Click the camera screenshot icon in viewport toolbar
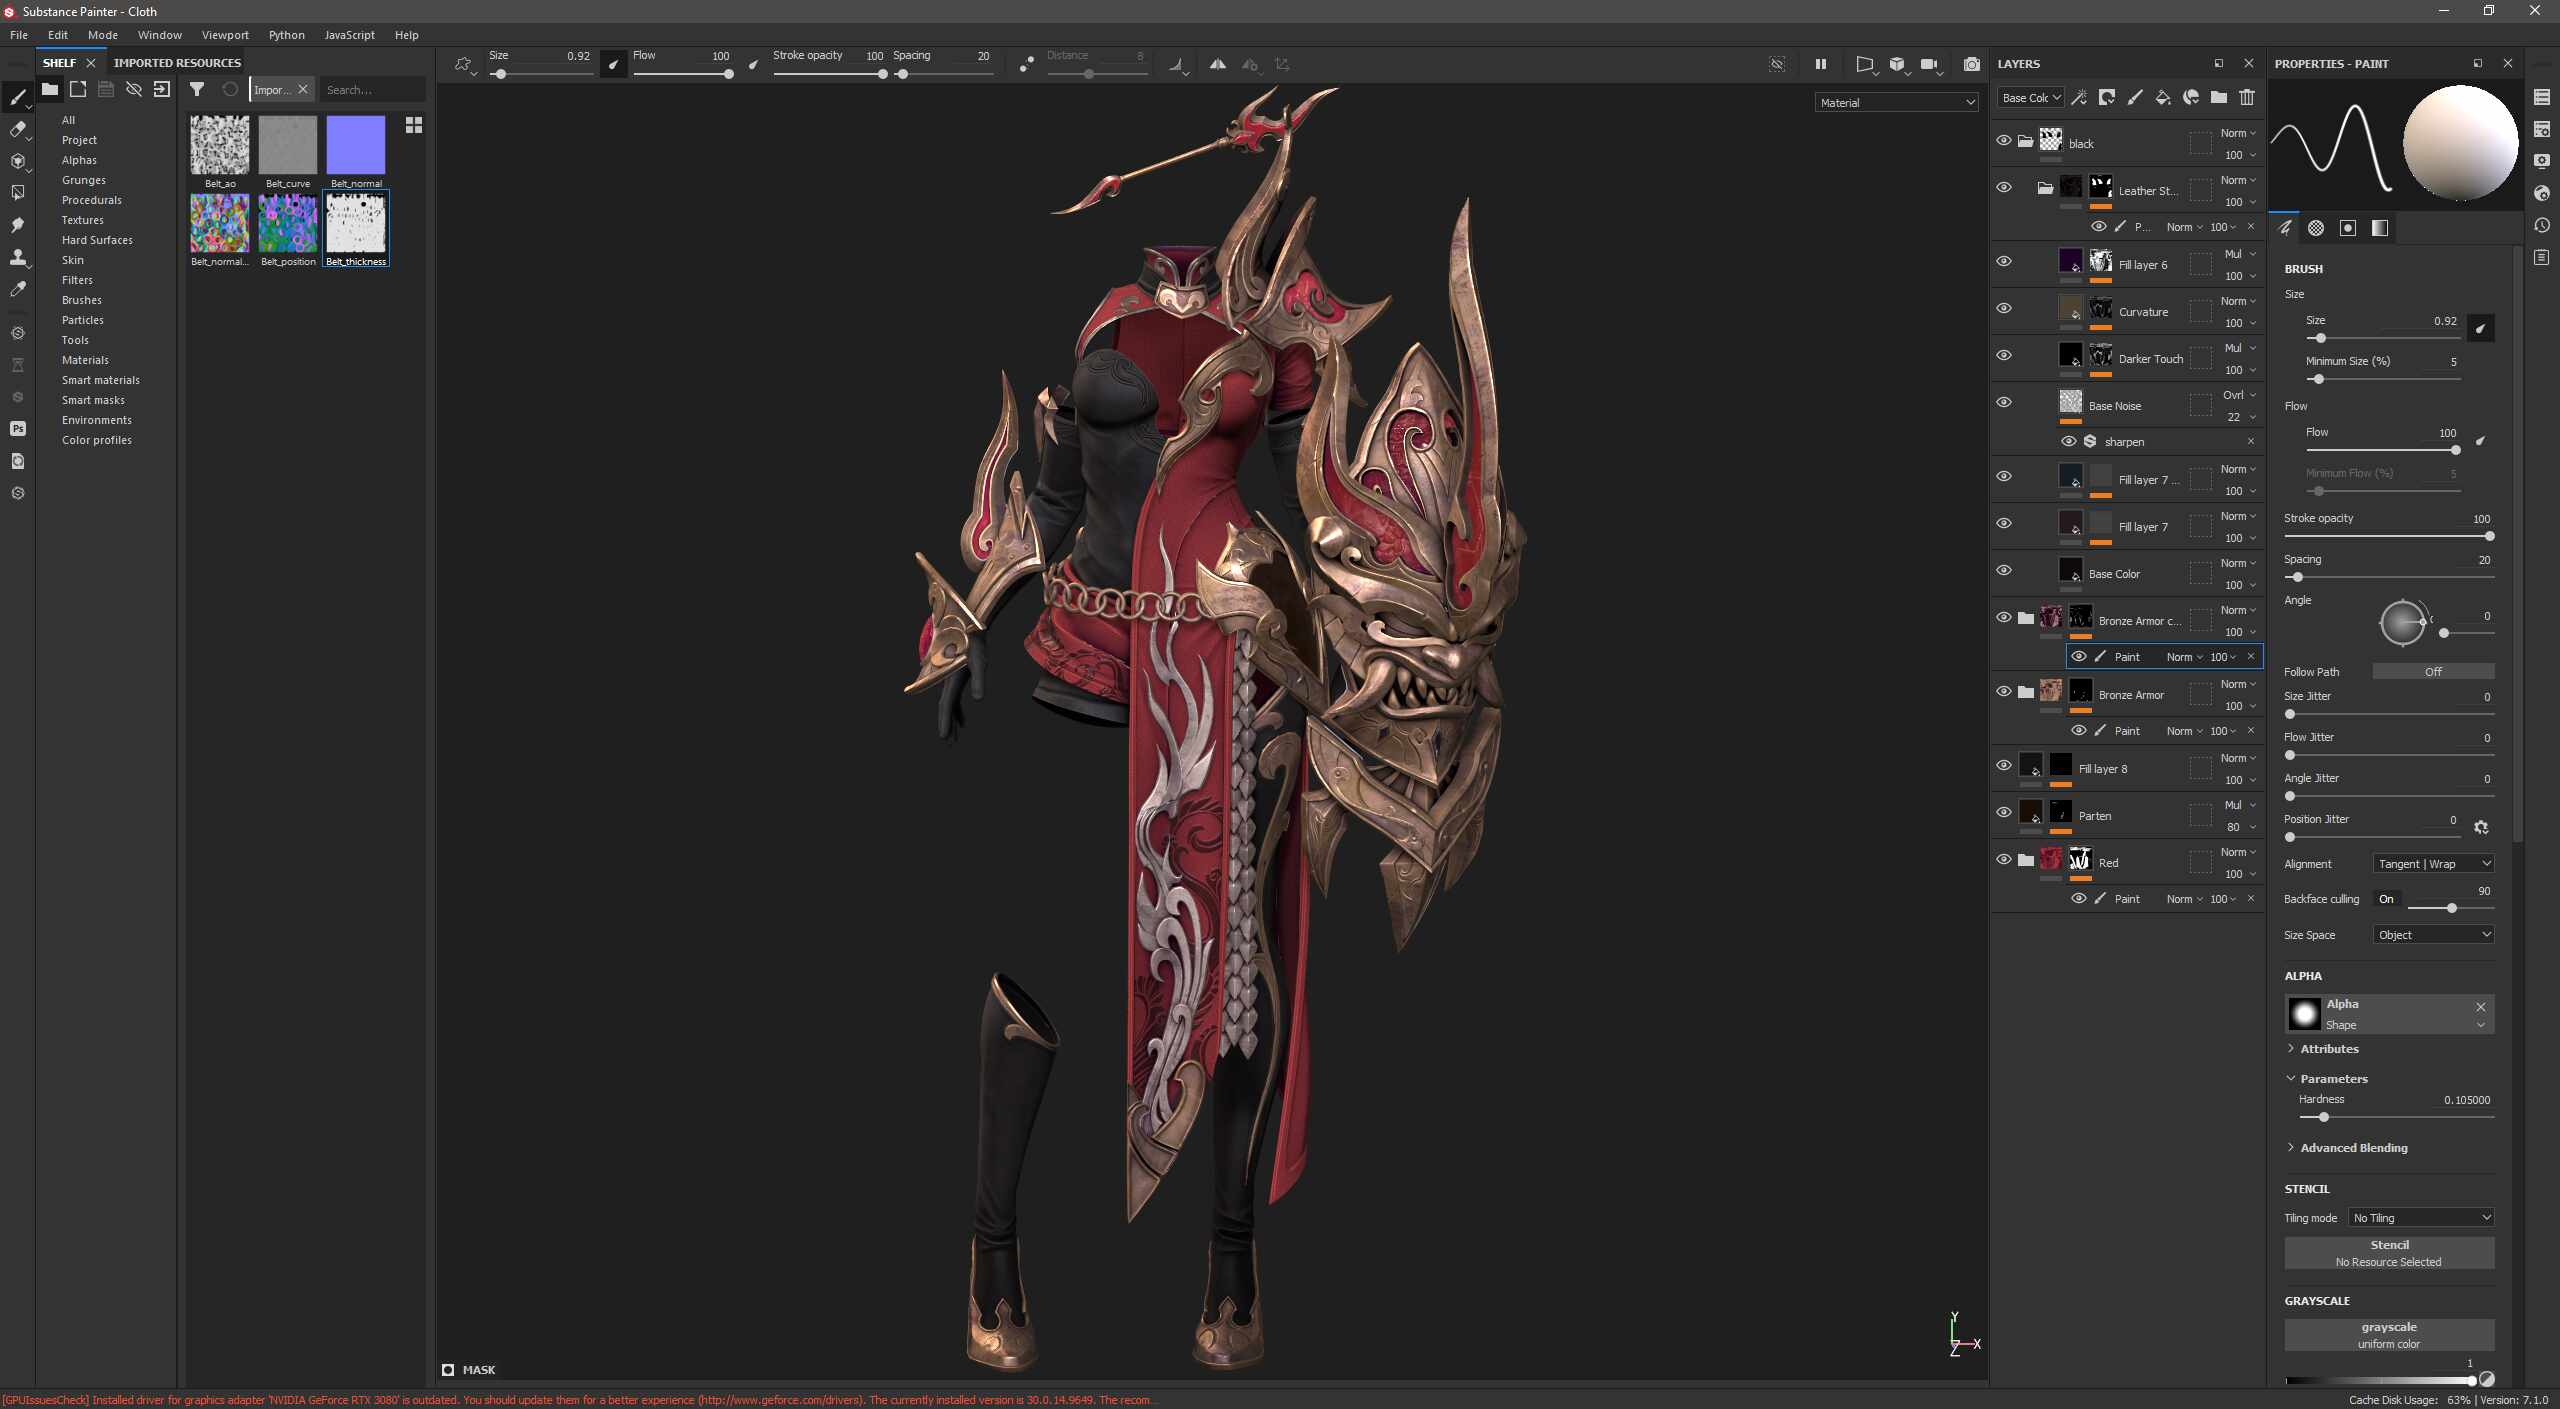2560x1409 pixels. pyautogui.click(x=1971, y=64)
